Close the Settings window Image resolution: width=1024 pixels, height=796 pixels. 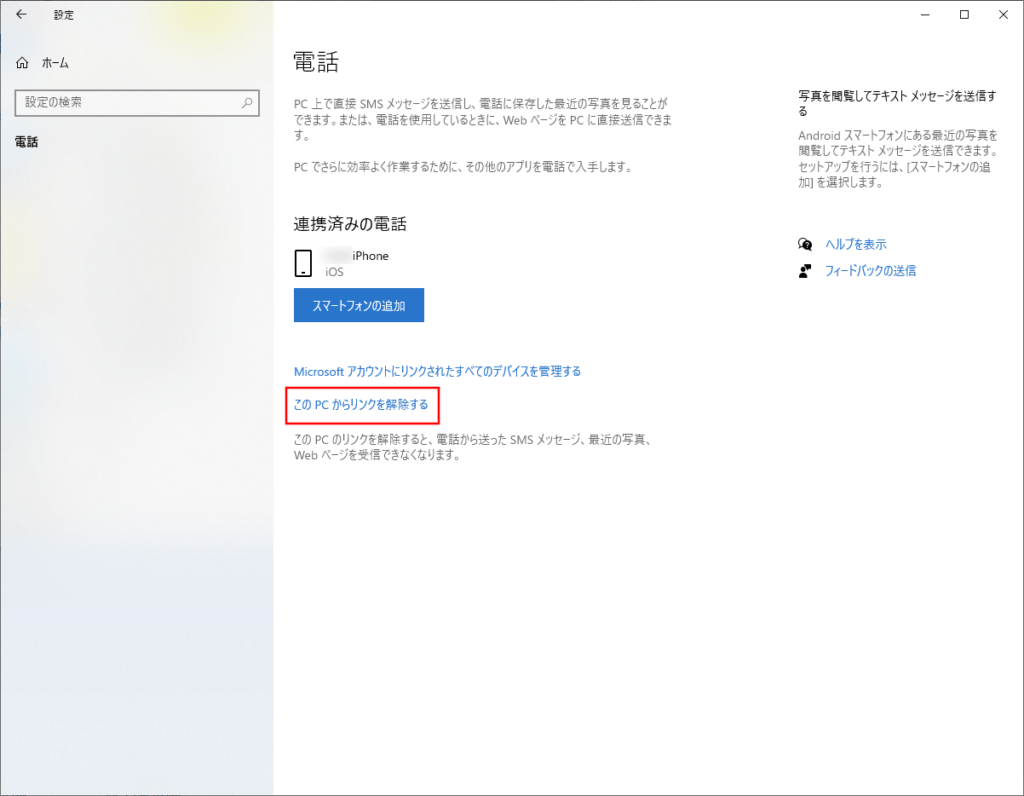pyautogui.click(x=1003, y=14)
